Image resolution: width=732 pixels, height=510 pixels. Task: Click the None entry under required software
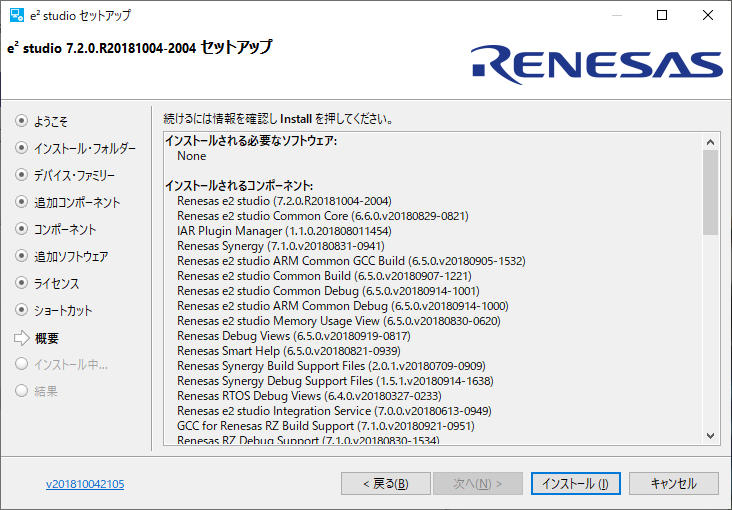pos(191,156)
